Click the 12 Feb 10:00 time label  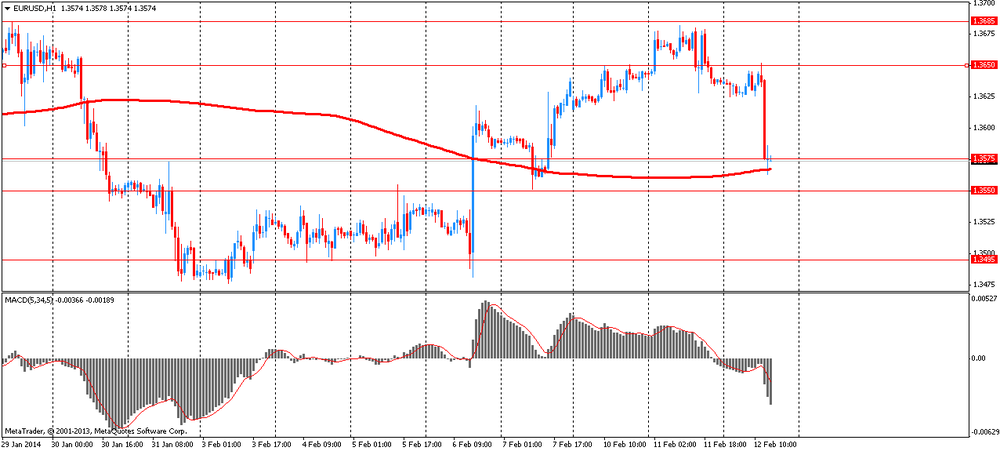click(777, 444)
